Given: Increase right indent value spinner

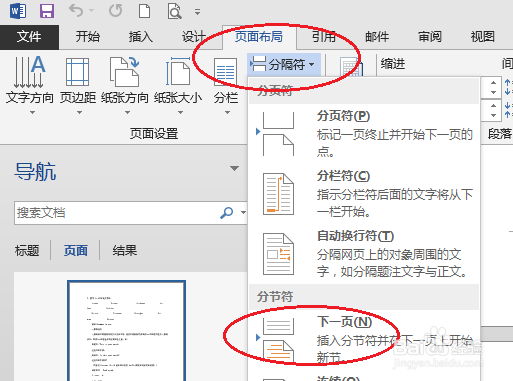Looking at the screenshot, I should tap(494, 106).
